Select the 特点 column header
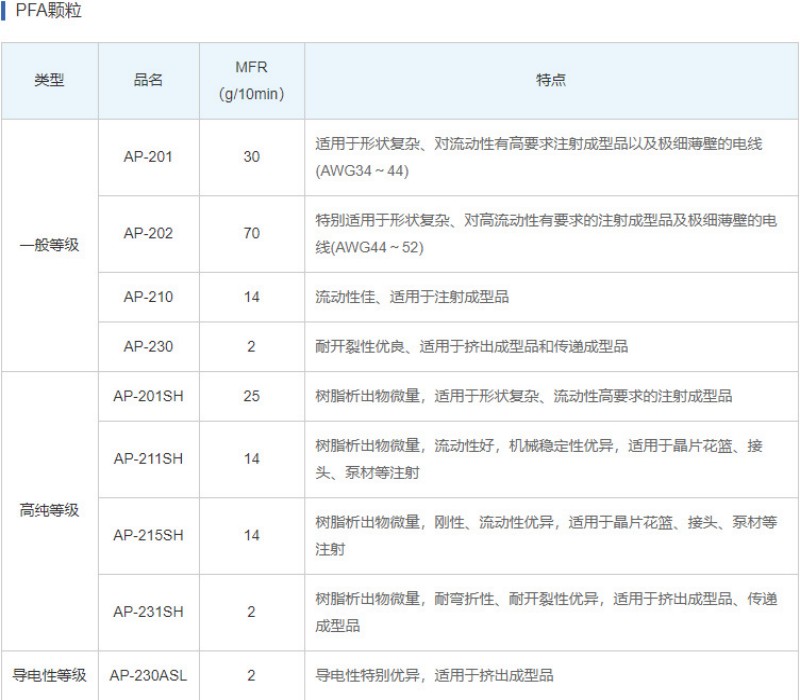 [550, 81]
